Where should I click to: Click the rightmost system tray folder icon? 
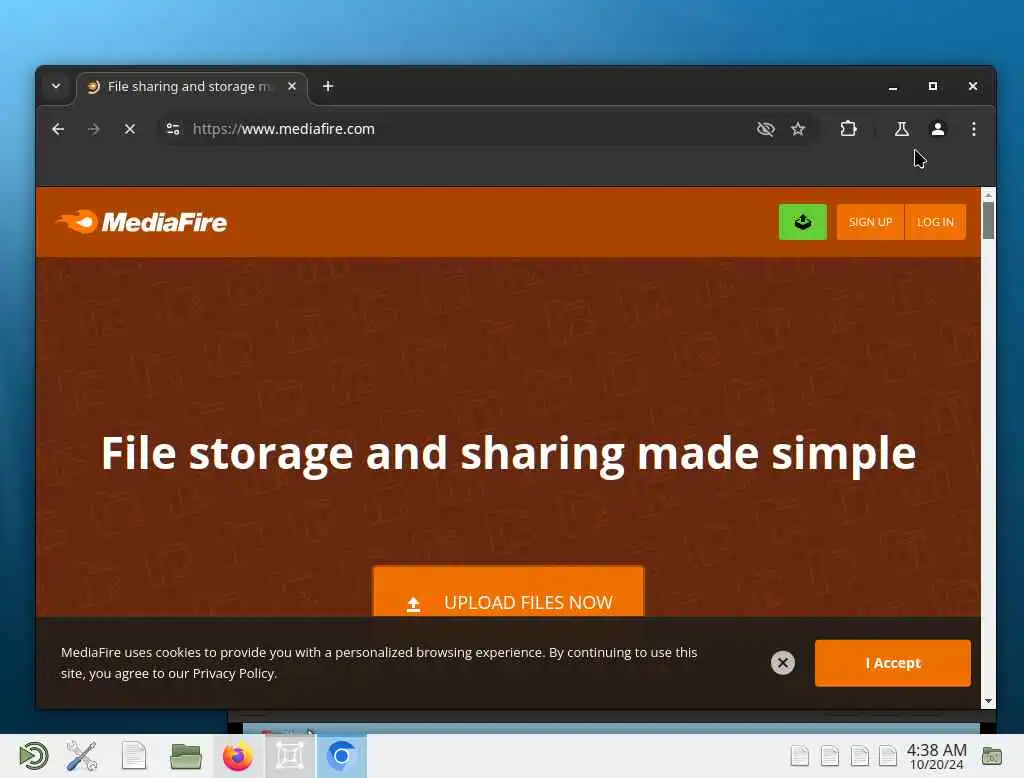pos(992,756)
